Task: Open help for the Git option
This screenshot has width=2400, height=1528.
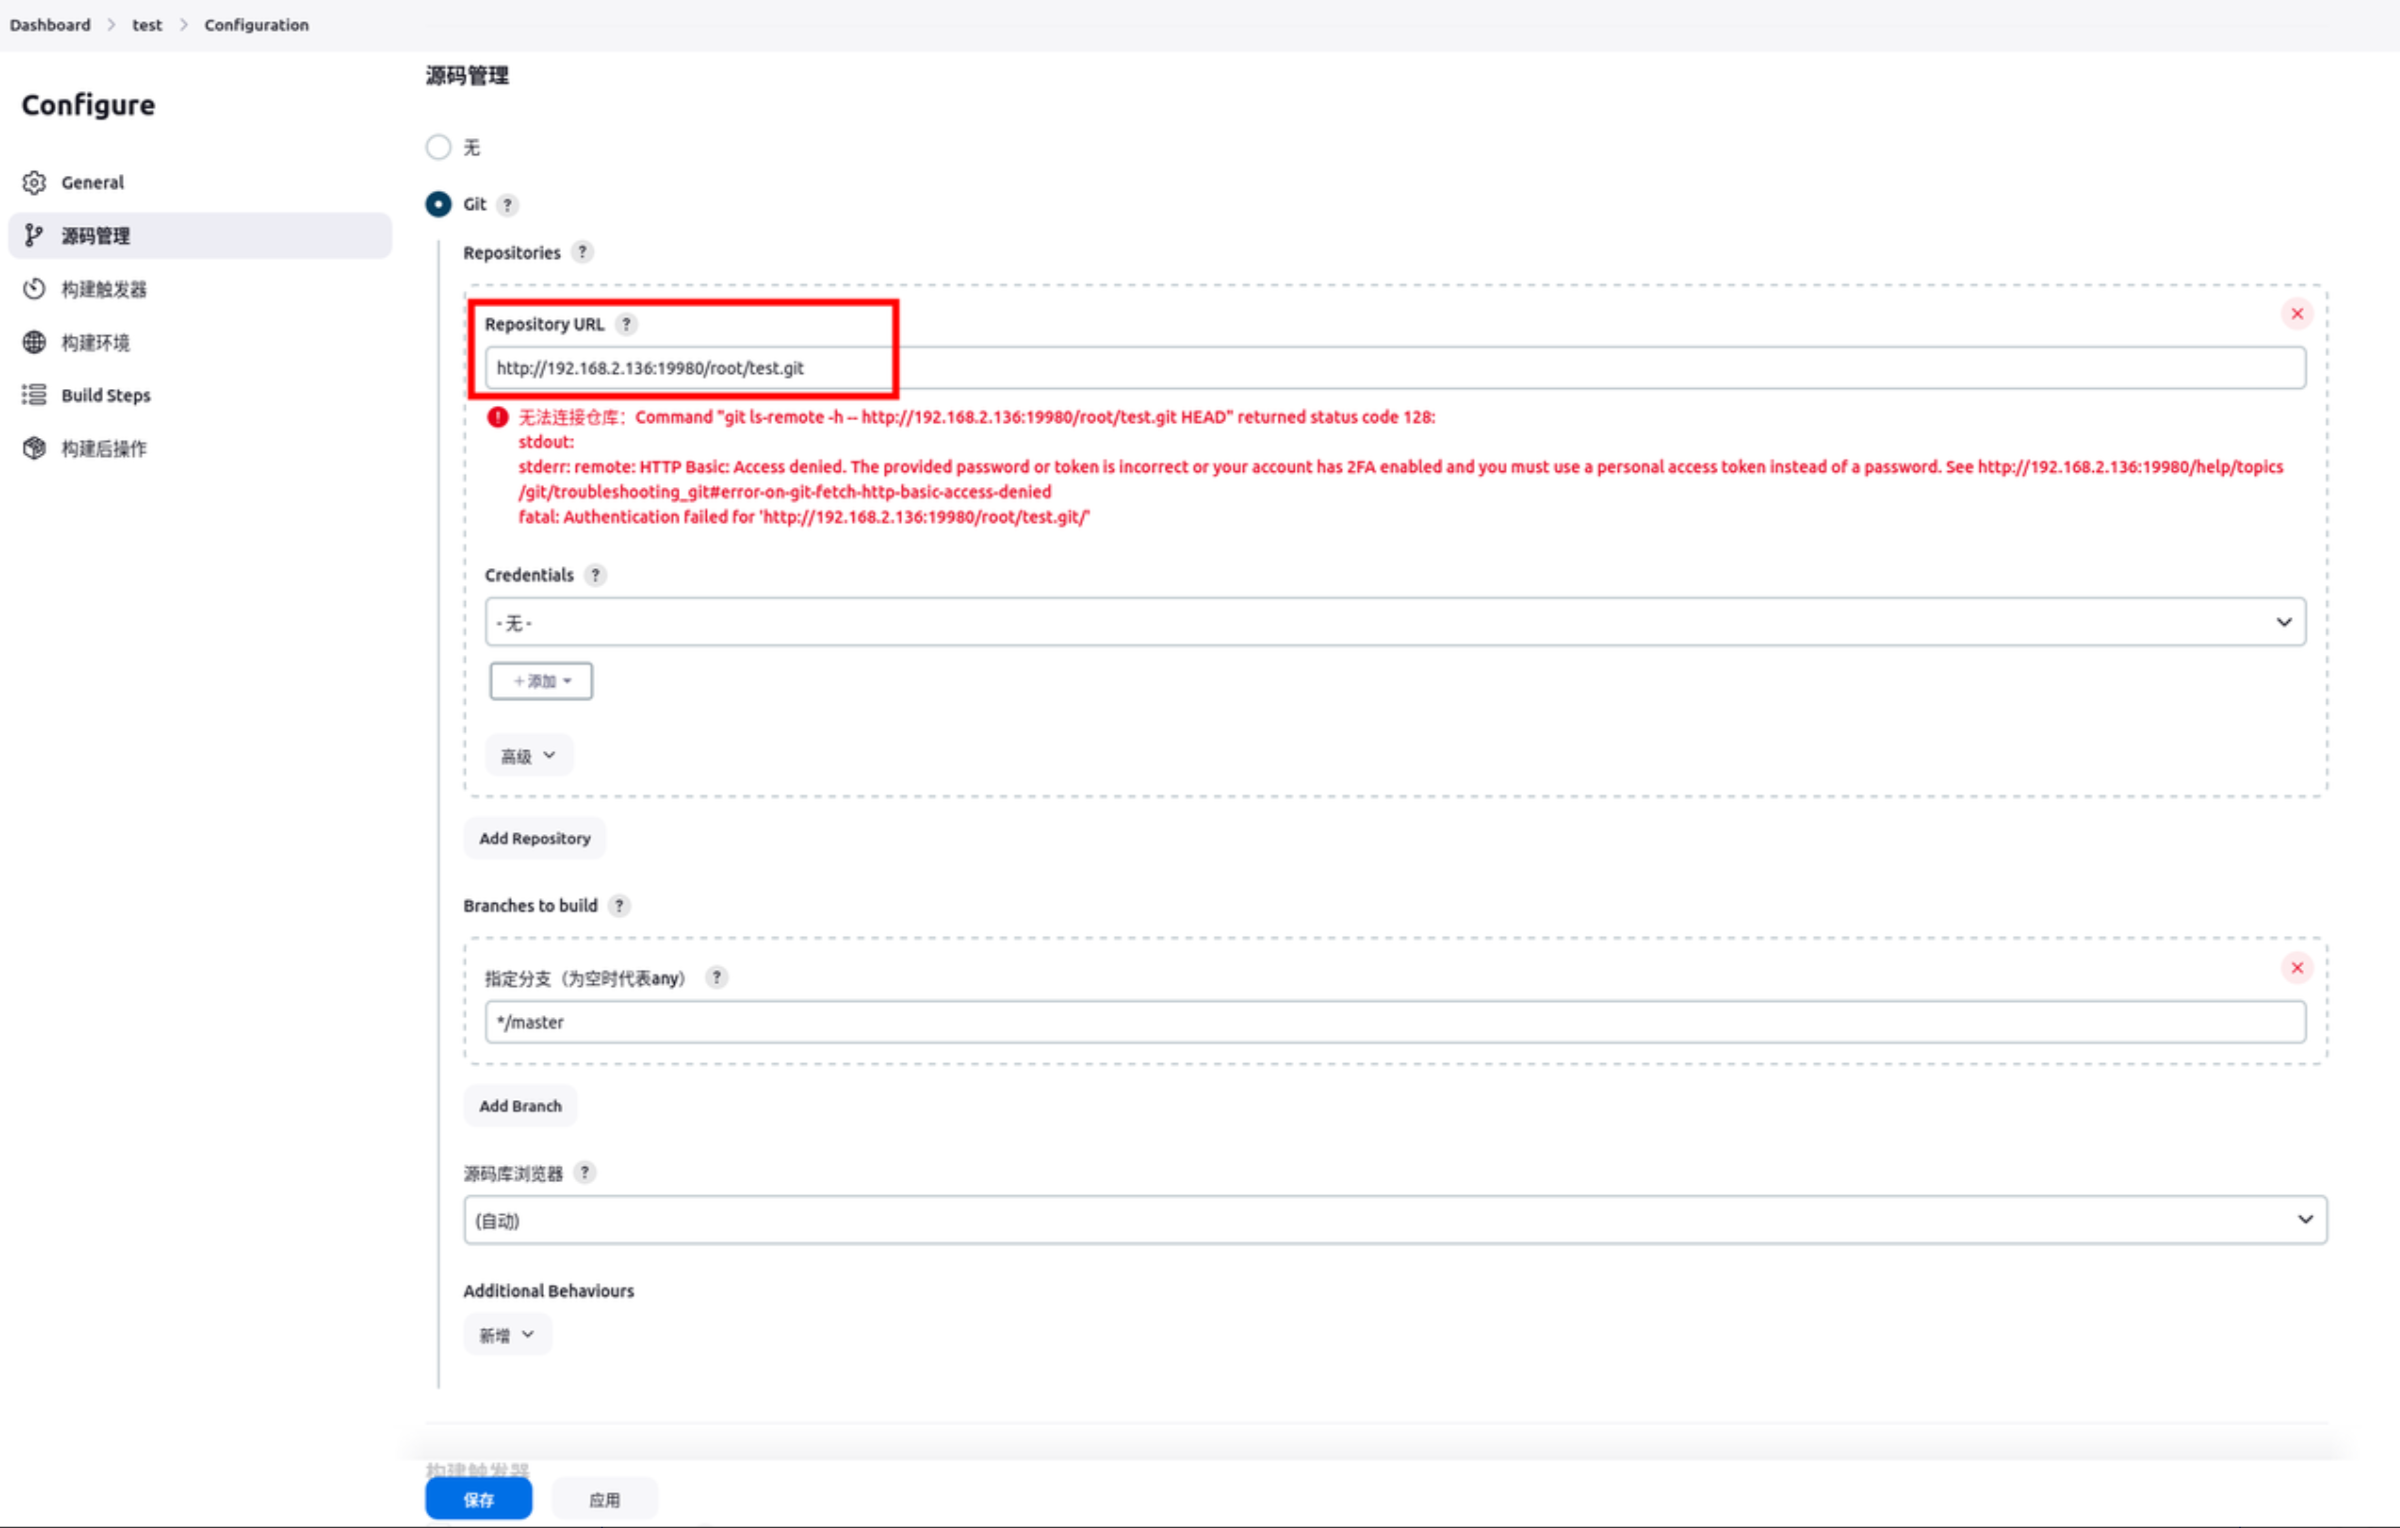Action: (508, 205)
